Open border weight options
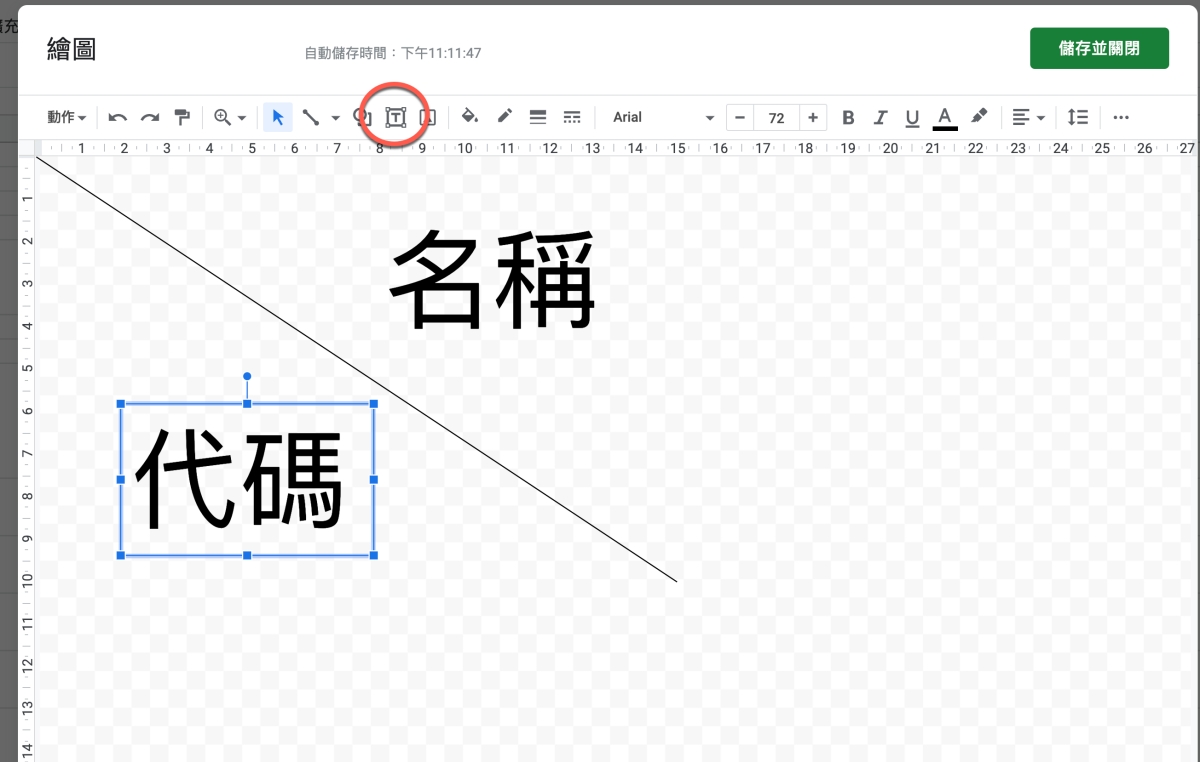 tap(538, 117)
